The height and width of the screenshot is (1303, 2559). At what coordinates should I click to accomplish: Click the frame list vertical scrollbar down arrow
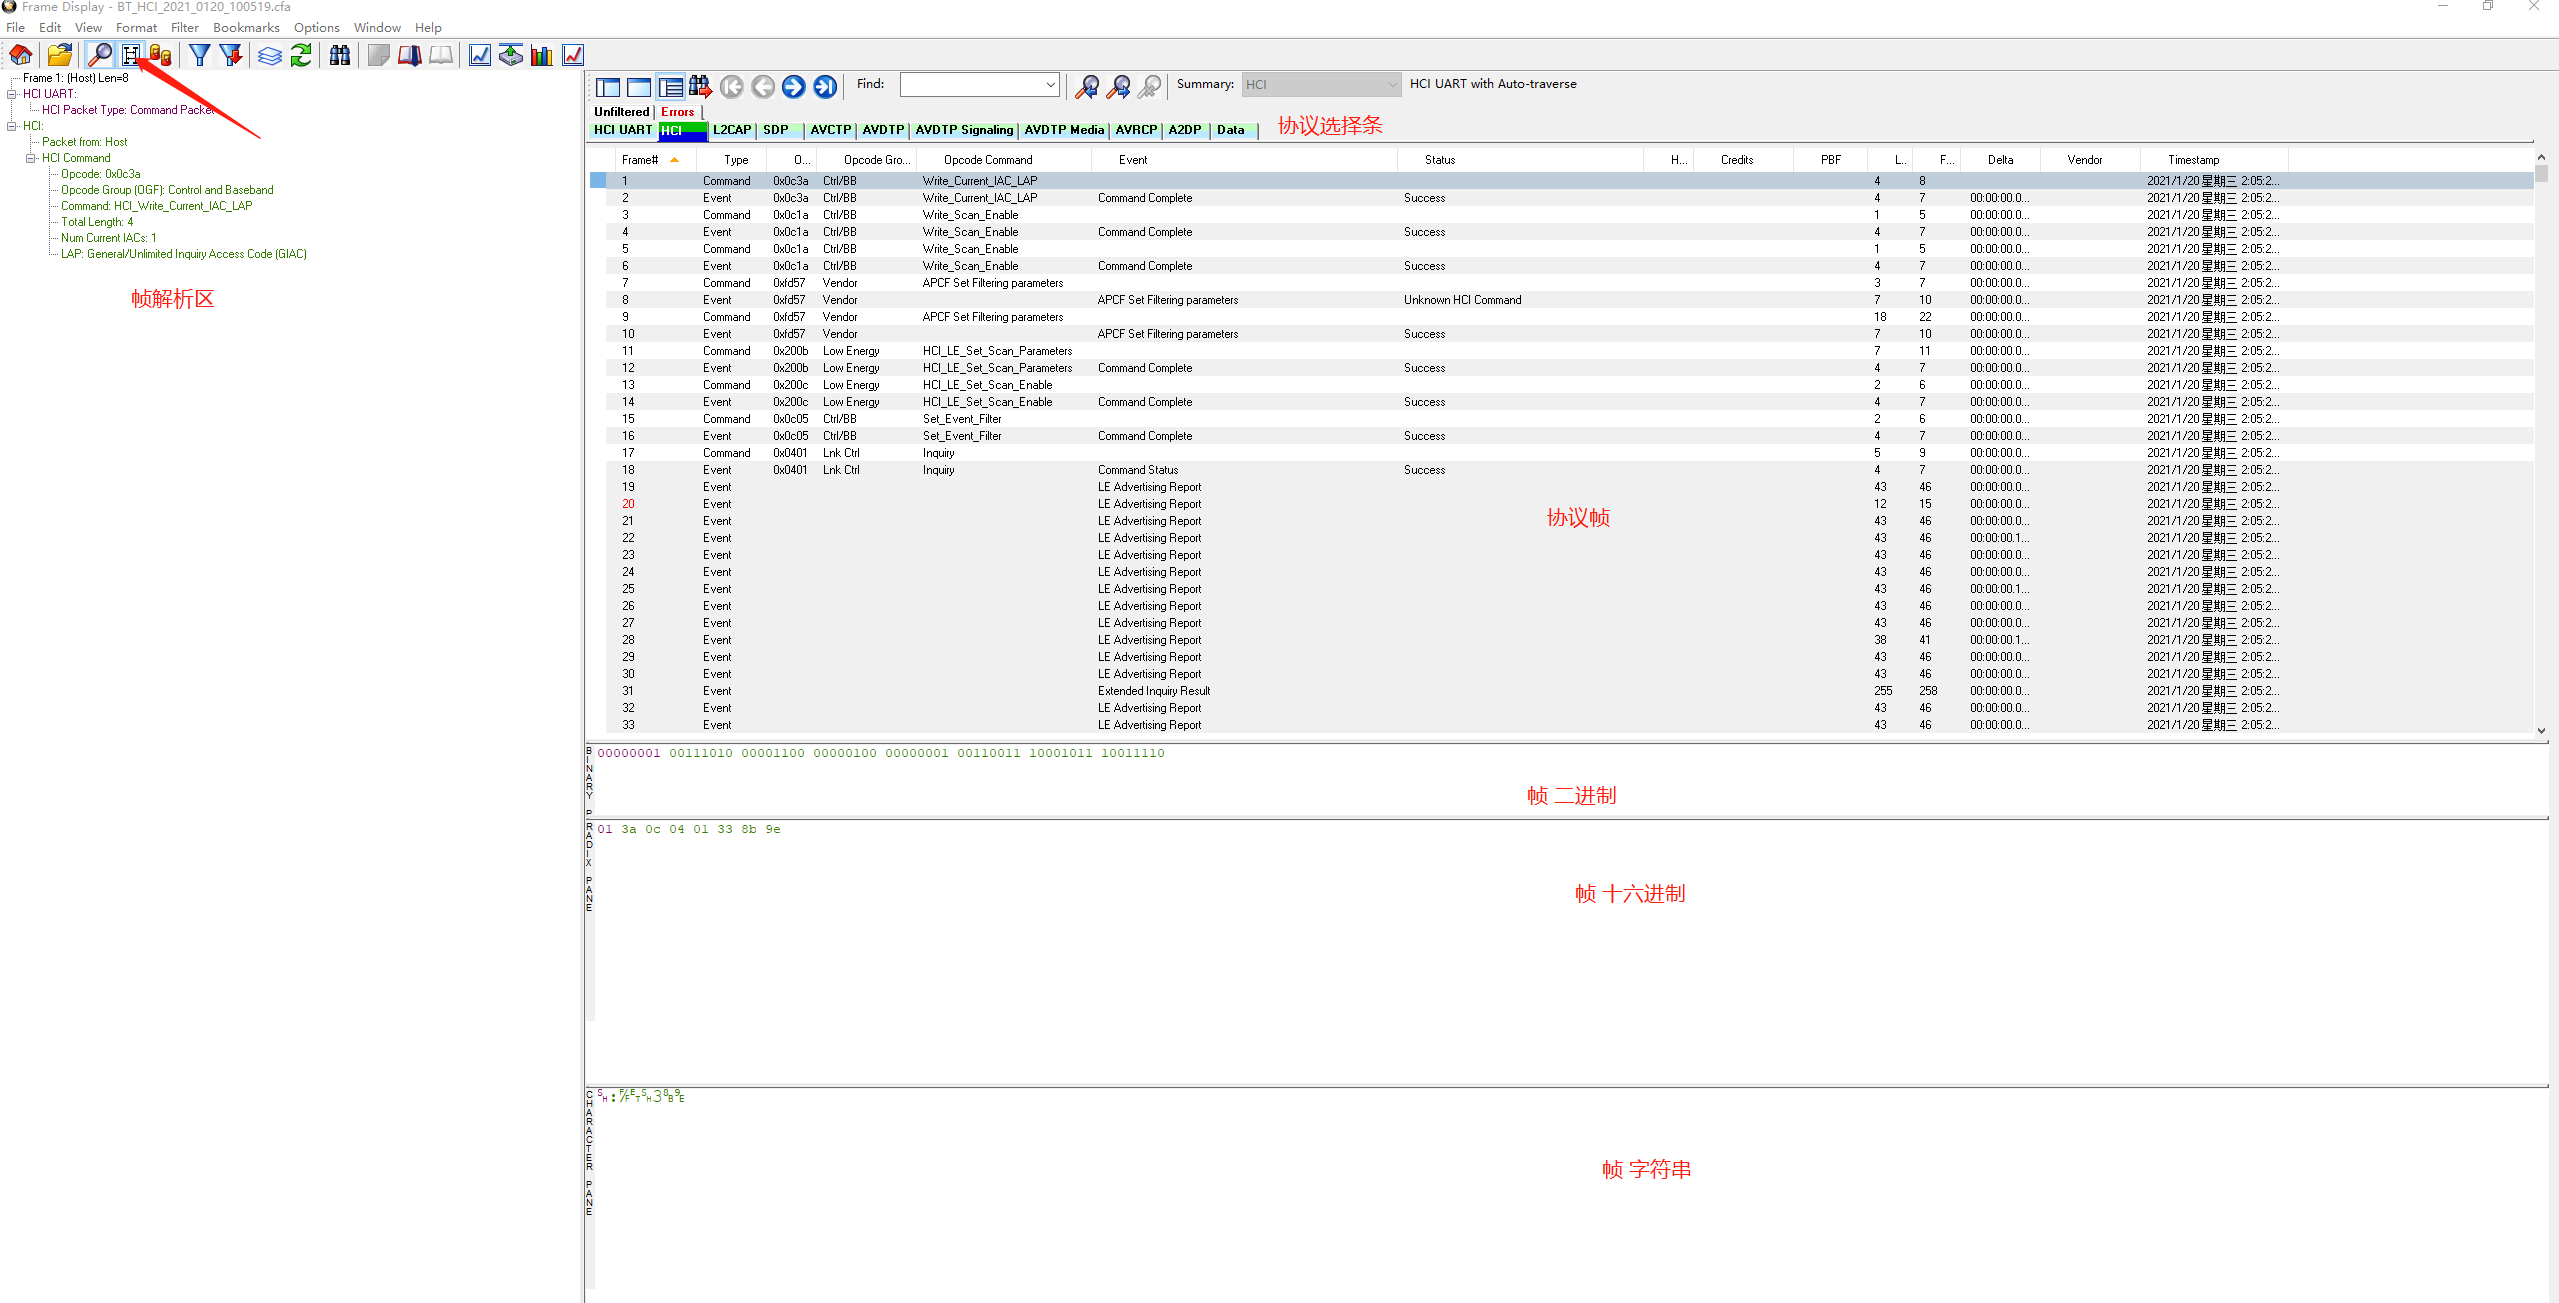[x=2541, y=731]
